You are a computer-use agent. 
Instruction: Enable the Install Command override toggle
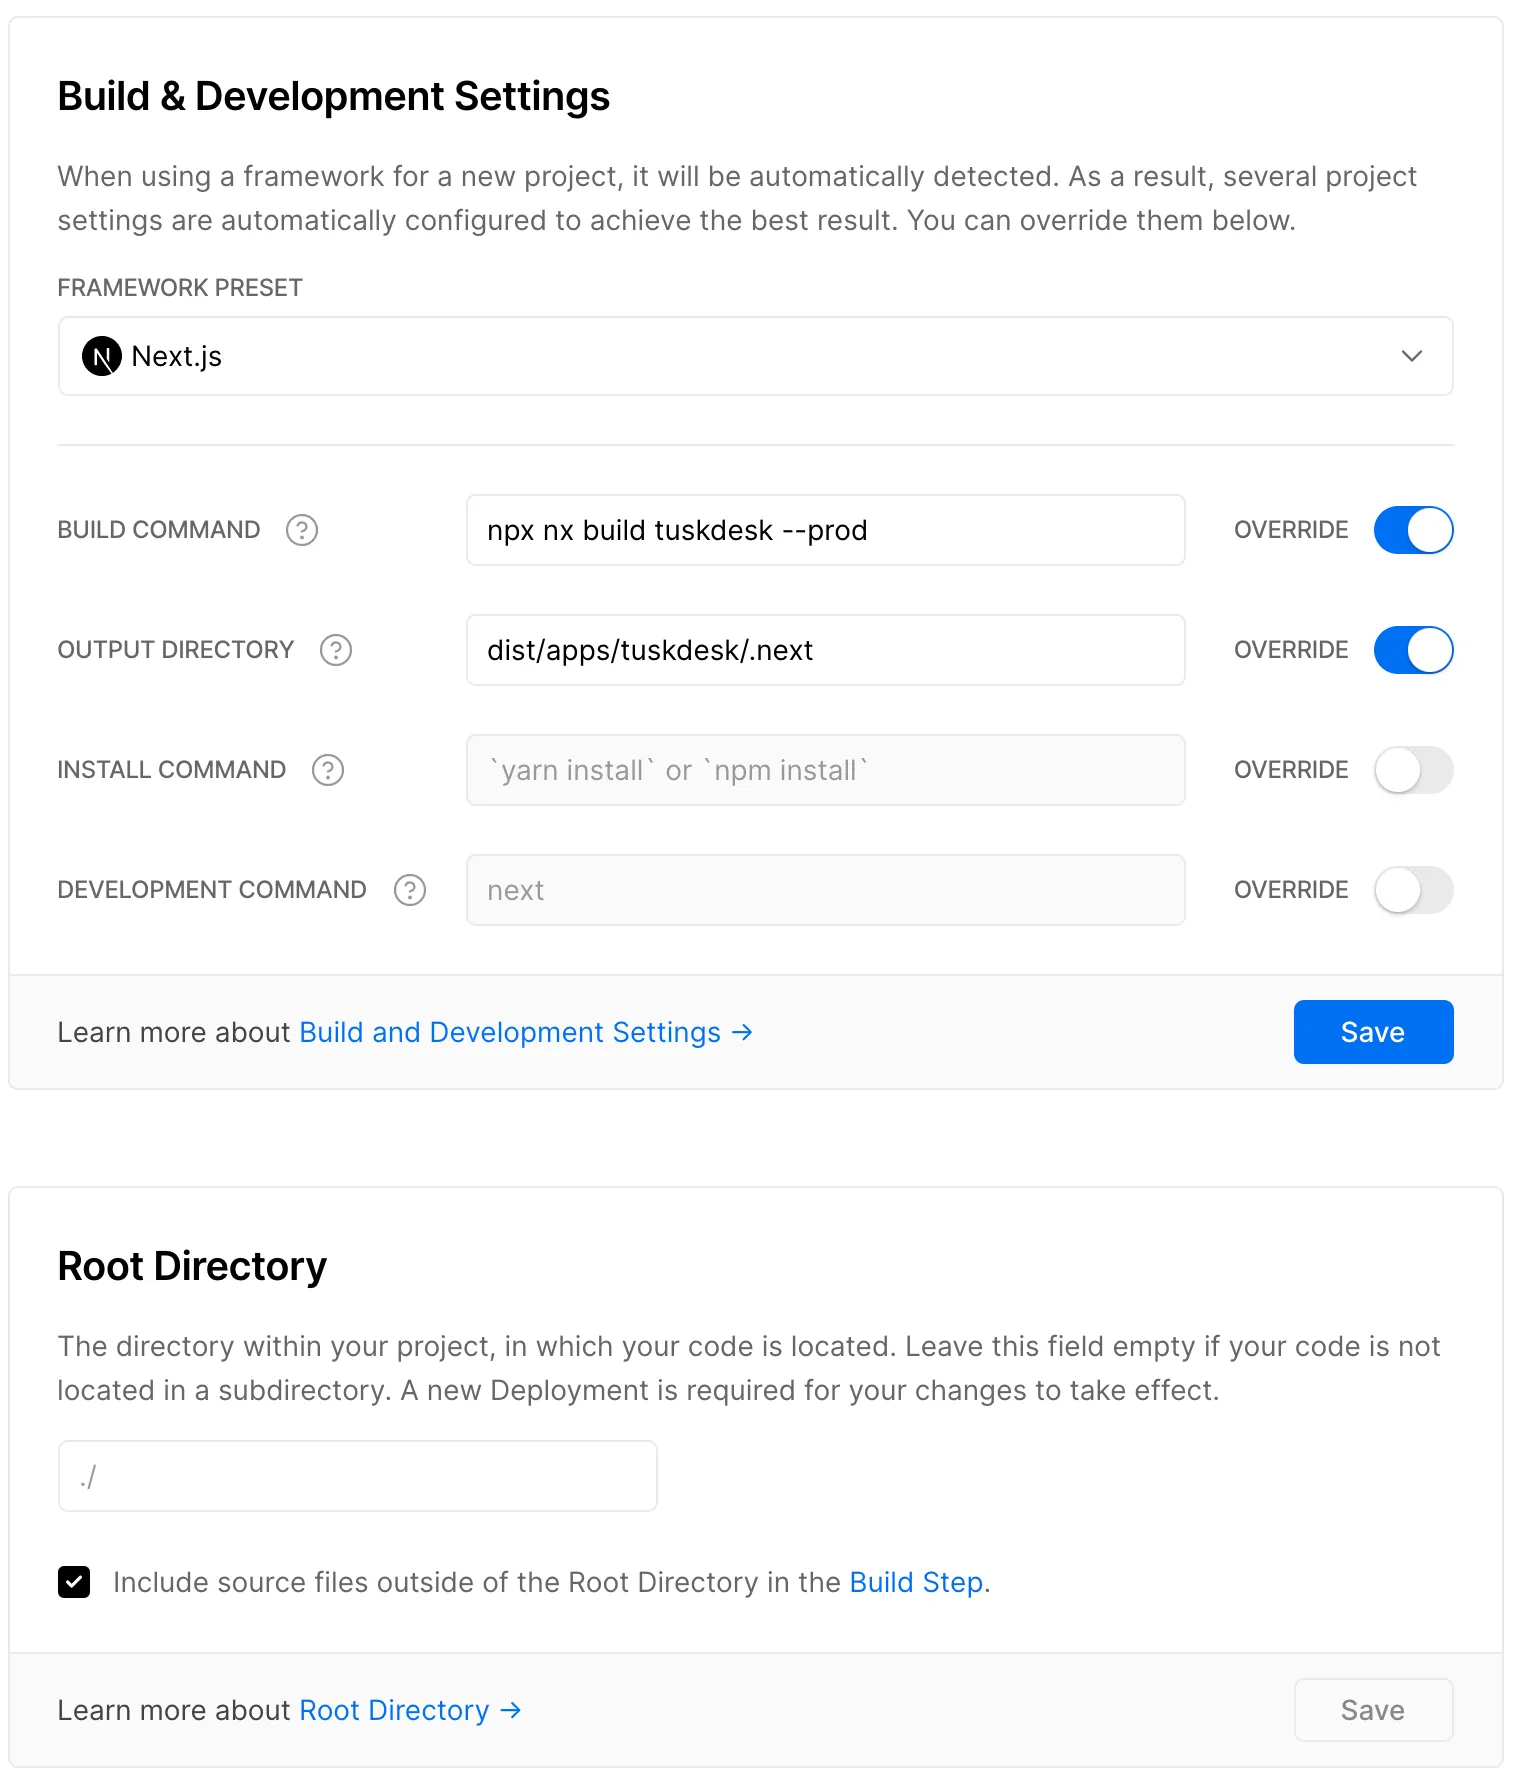pos(1413,770)
